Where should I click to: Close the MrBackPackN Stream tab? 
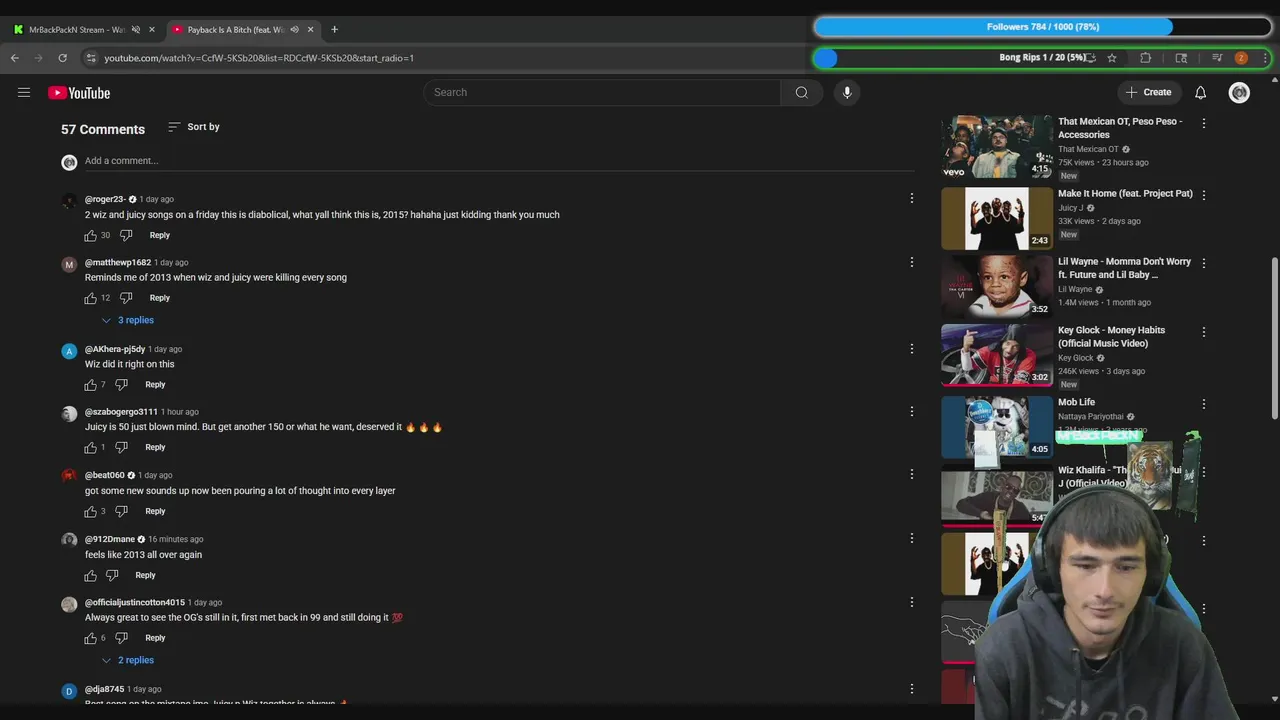[x=152, y=30]
